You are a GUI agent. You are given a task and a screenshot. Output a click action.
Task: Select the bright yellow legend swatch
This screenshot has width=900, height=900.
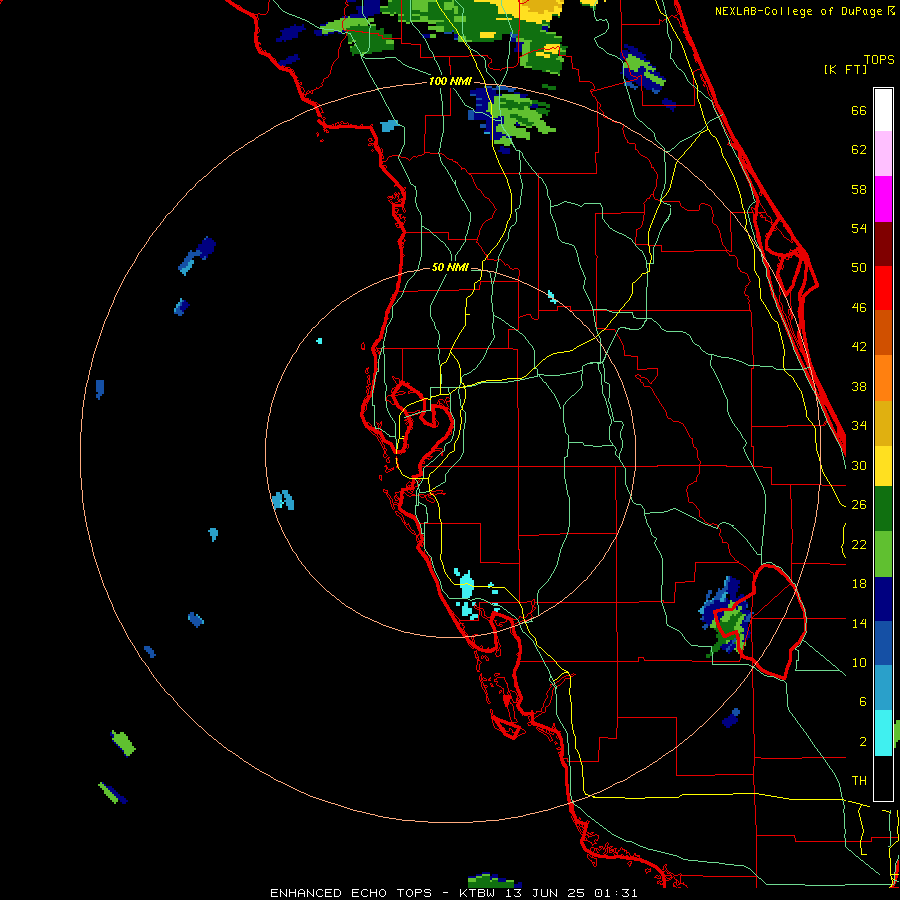pos(883,466)
